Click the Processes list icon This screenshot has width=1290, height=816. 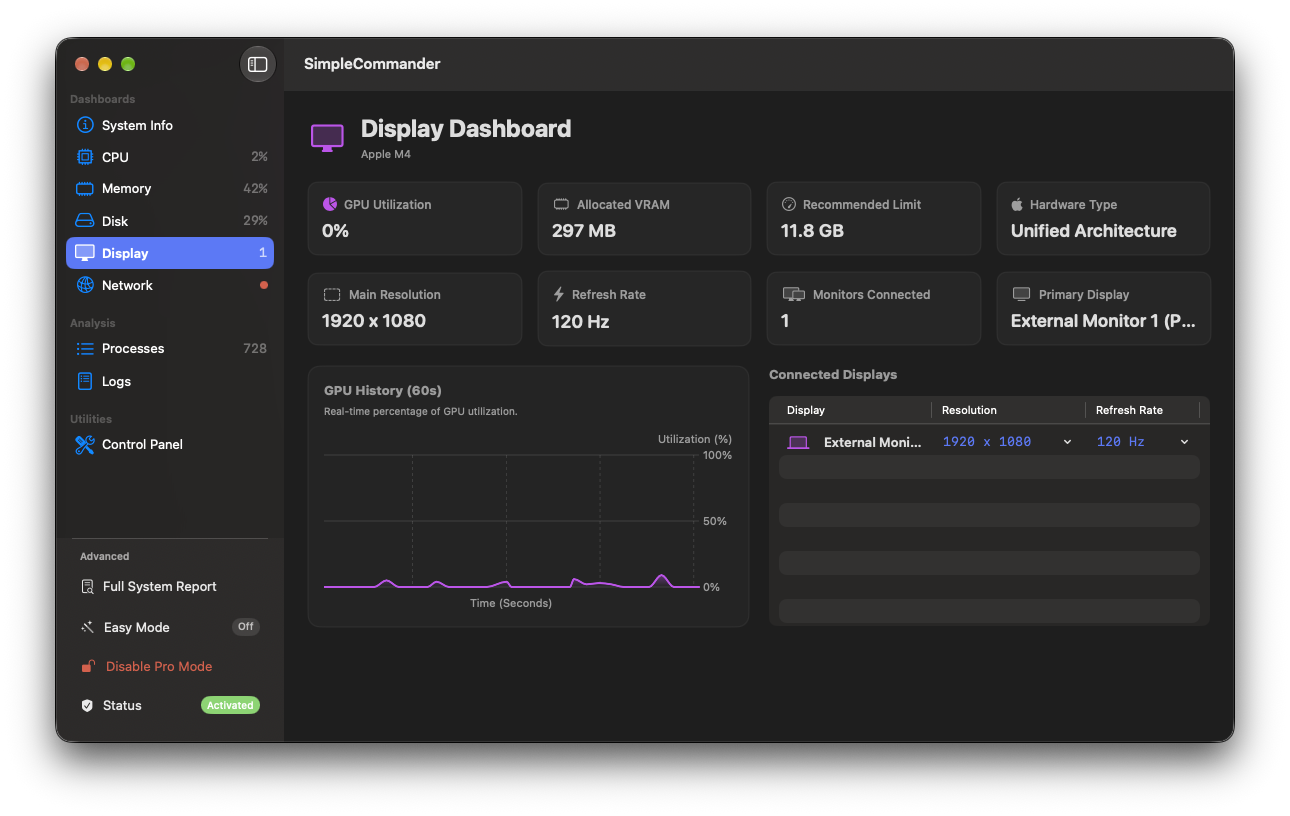coord(85,349)
